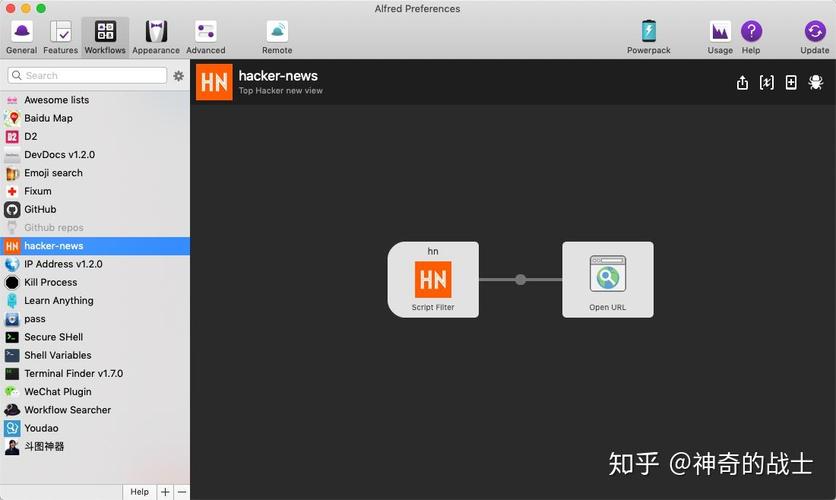Screen dimensions: 836x500
Task: Open the General preferences tab
Action: (x=21, y=37)
